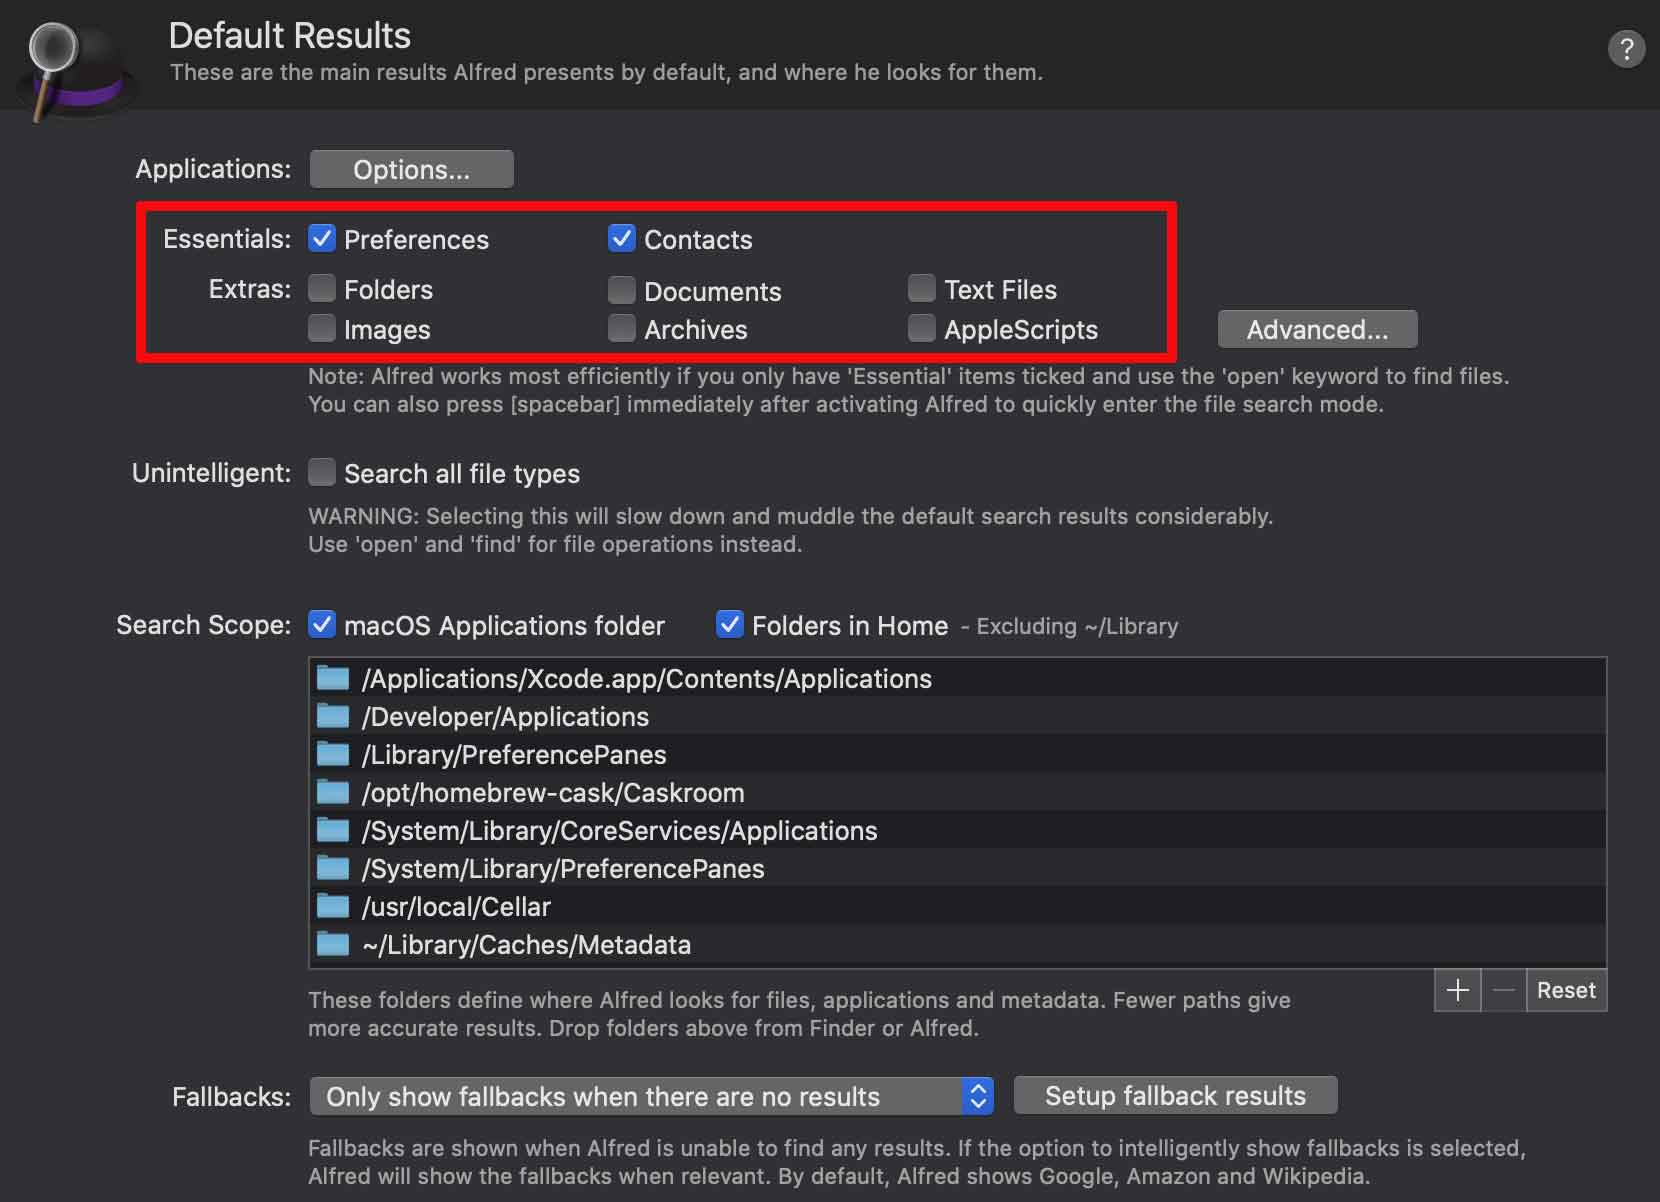The width and height of the screenshot is (1660, 1202).
Task: Click folder icon beside /System/Library/PreferencePanes
Action: pyautogui.click(x=333, y=868)
